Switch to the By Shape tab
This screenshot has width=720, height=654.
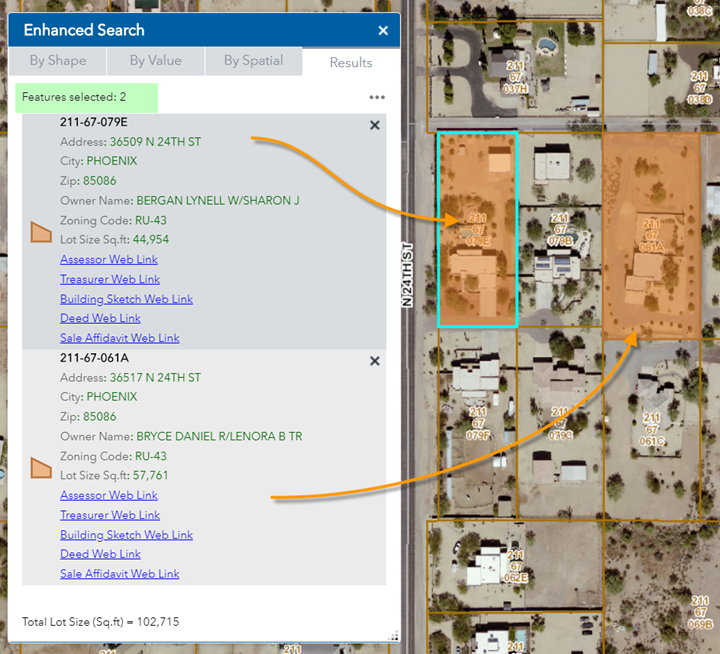[x=58, y=61]
